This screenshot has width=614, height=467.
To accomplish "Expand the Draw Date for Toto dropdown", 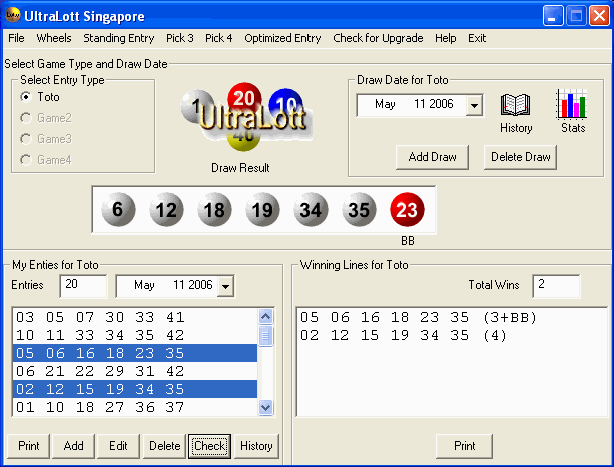I will coord(474,105).
